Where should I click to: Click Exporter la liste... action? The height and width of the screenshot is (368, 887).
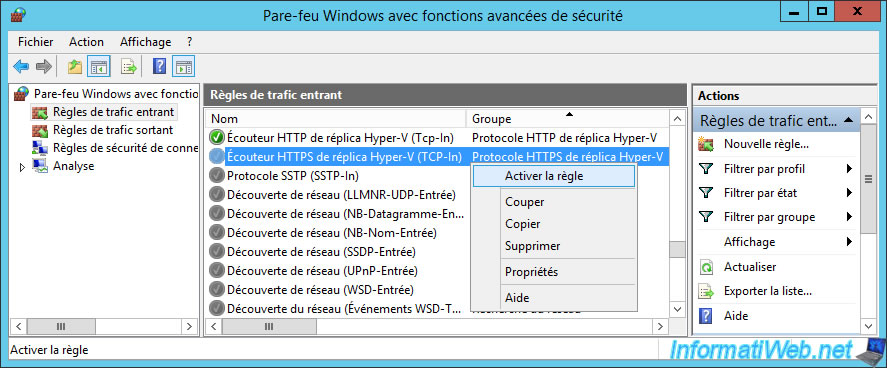coord(768,292)
